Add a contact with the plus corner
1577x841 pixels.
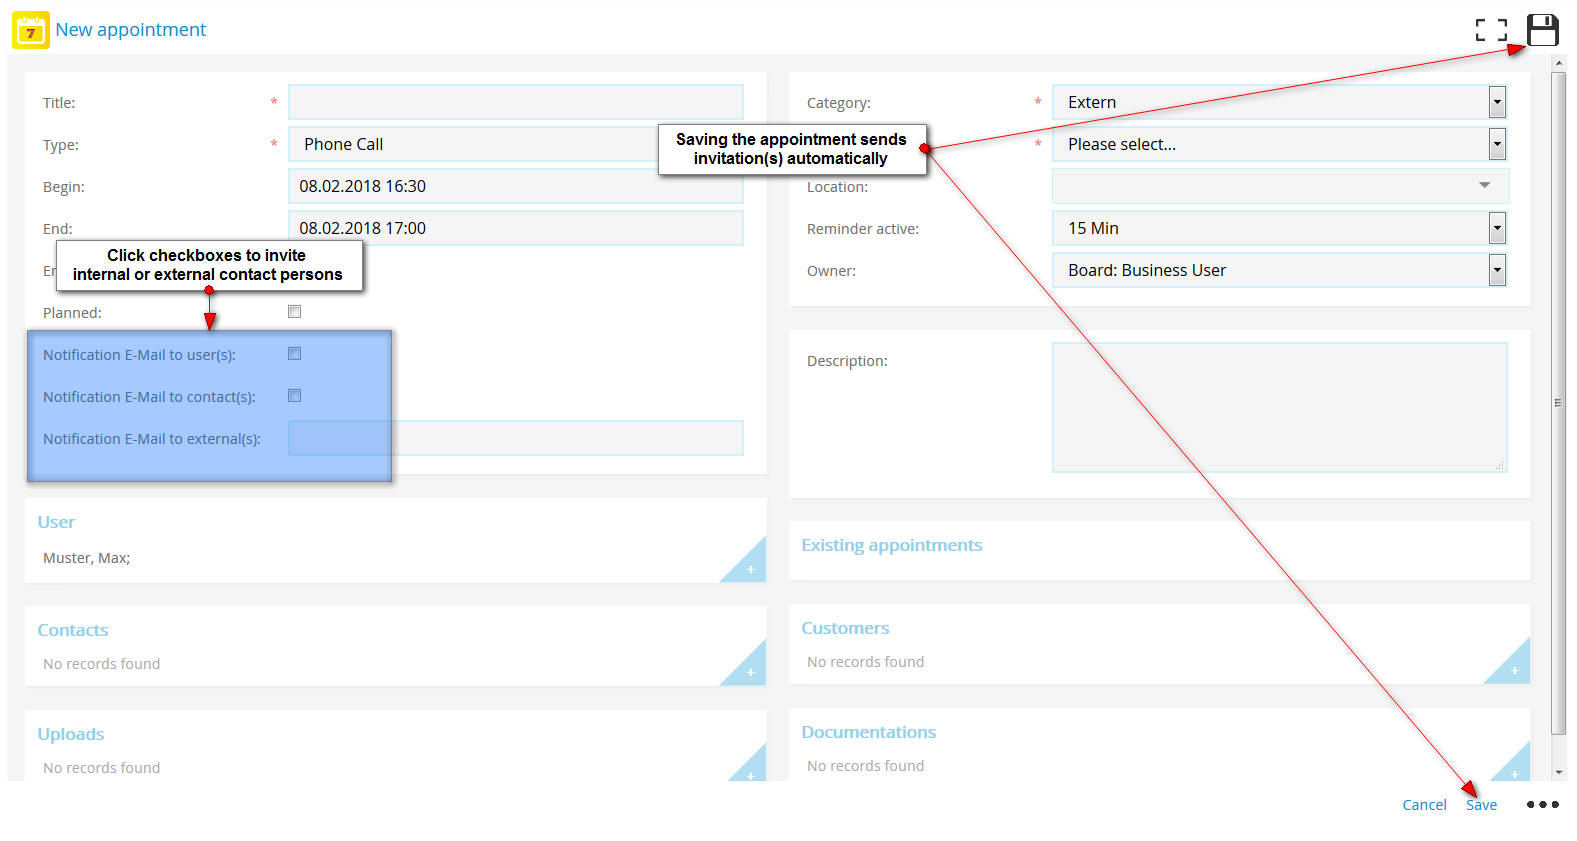[750, 672]
